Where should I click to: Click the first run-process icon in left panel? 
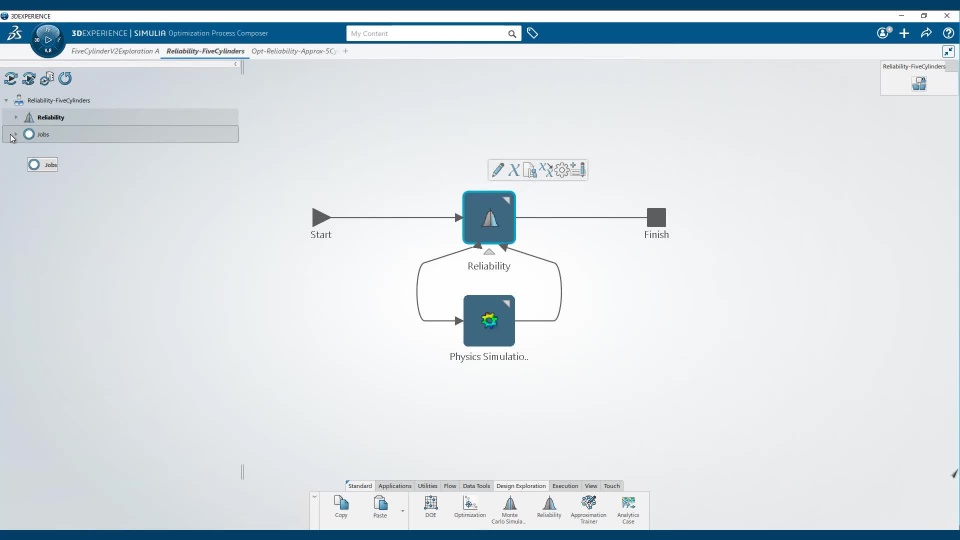pyautogui.click(x=11, y=78)
